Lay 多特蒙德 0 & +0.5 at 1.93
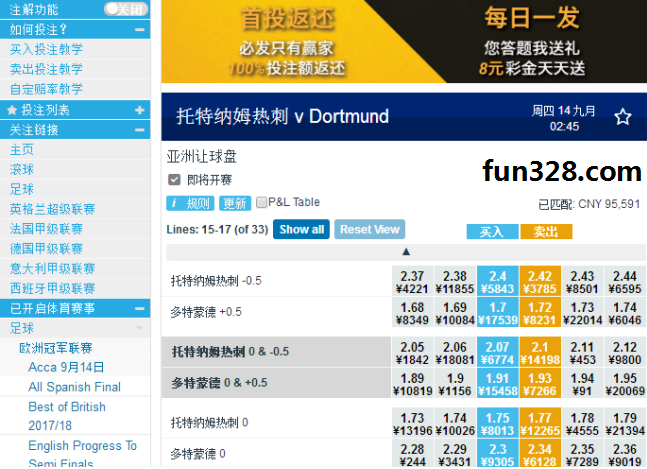This screenshot has height=469, width=647. (540, 384)
